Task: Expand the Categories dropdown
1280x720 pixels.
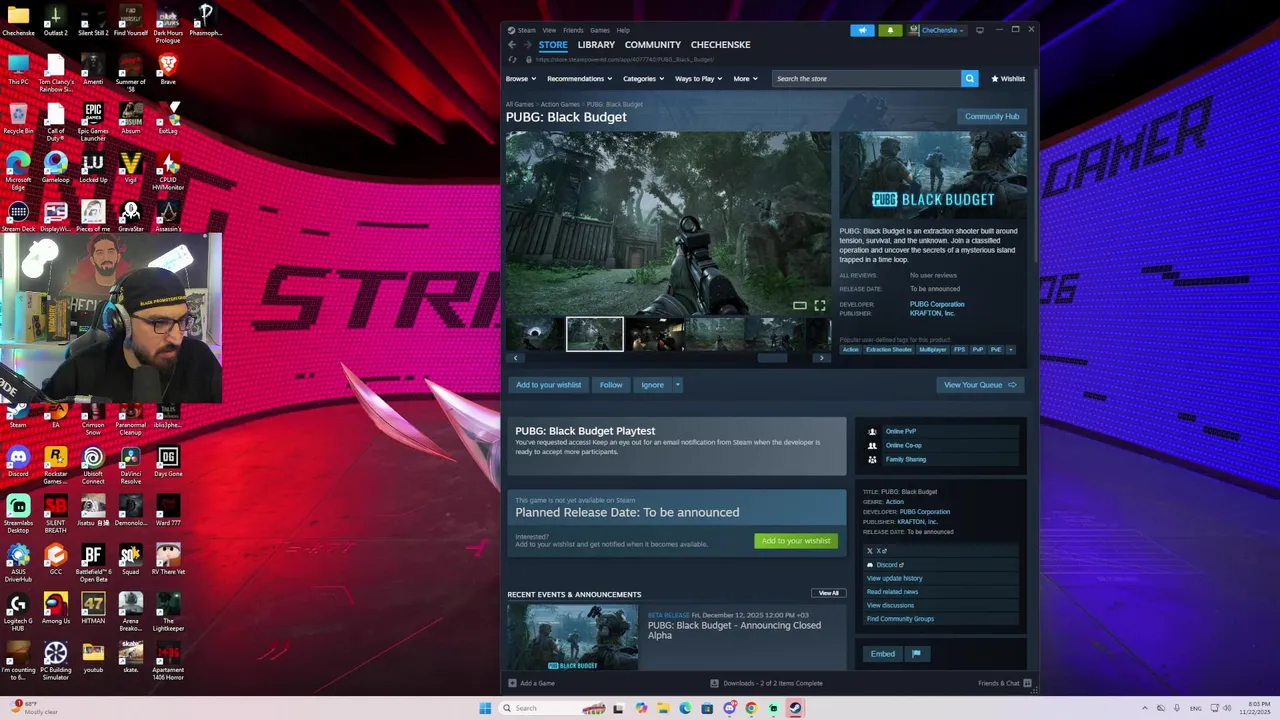Action: pyautogui.click(x=643, y=78)
